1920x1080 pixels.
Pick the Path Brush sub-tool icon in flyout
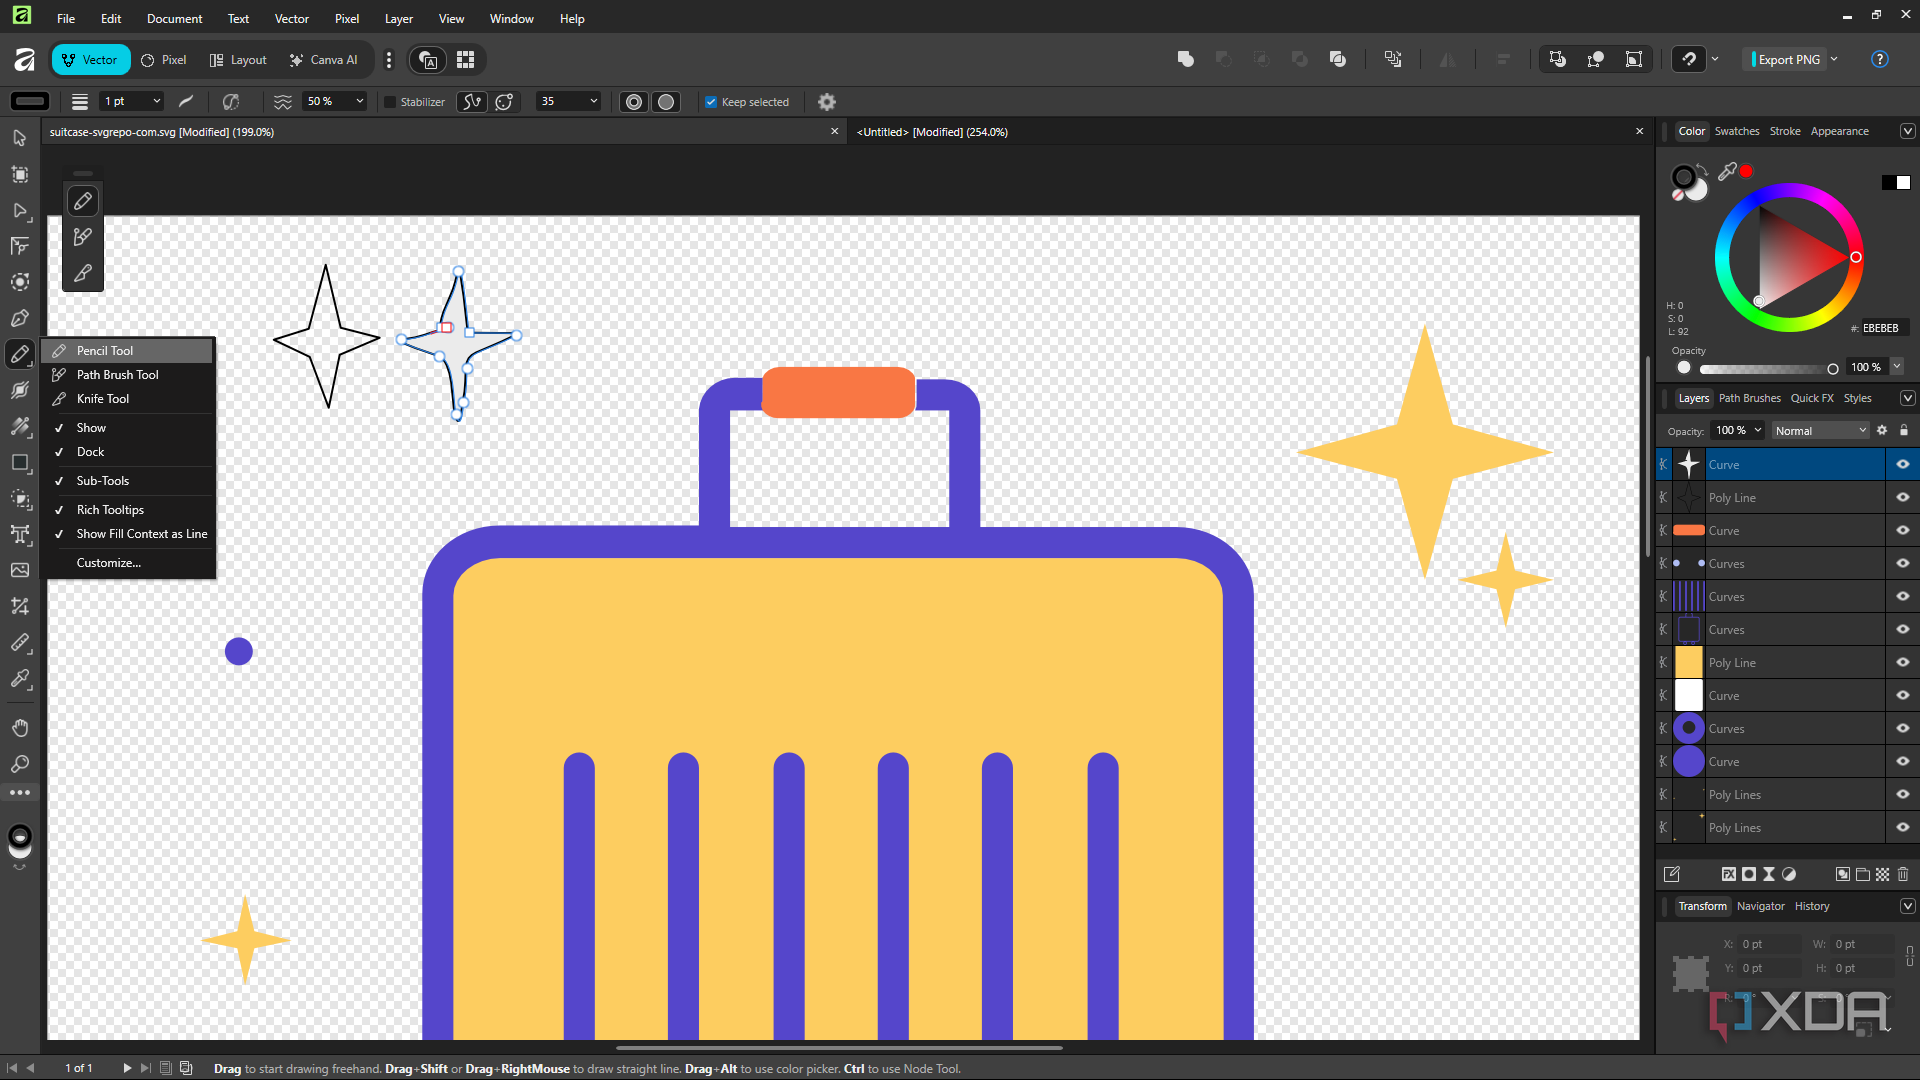coord(83,237)
